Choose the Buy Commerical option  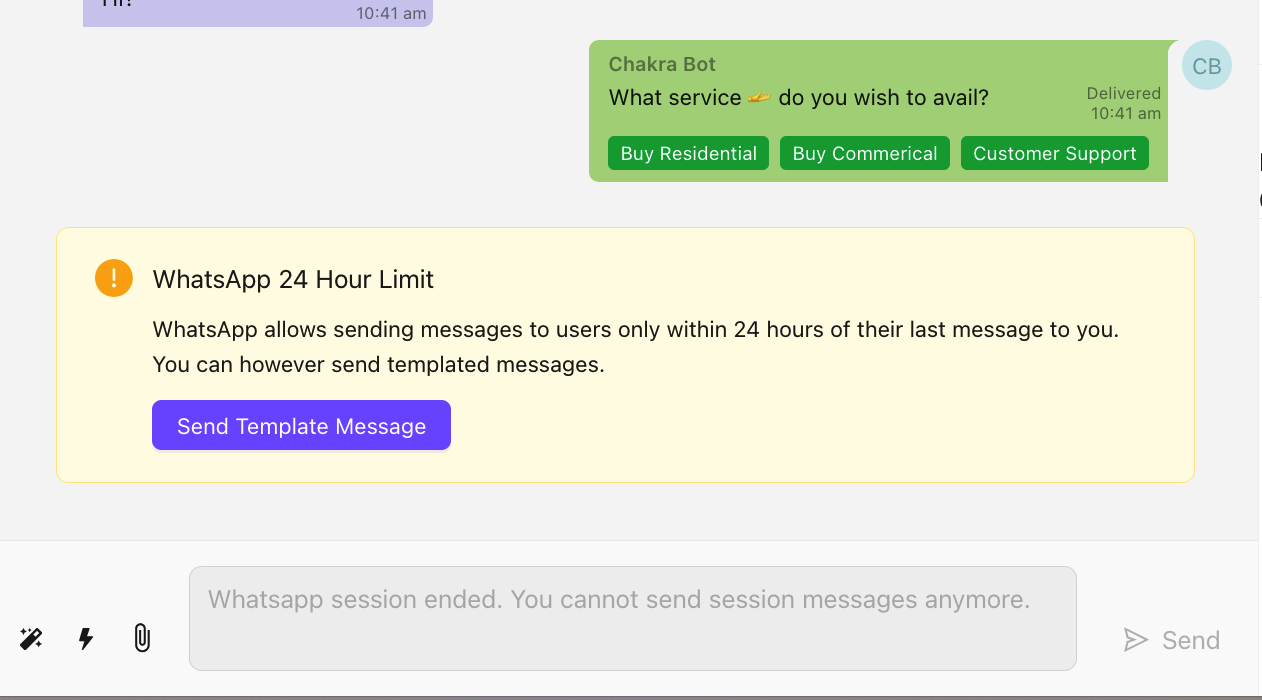864,153
